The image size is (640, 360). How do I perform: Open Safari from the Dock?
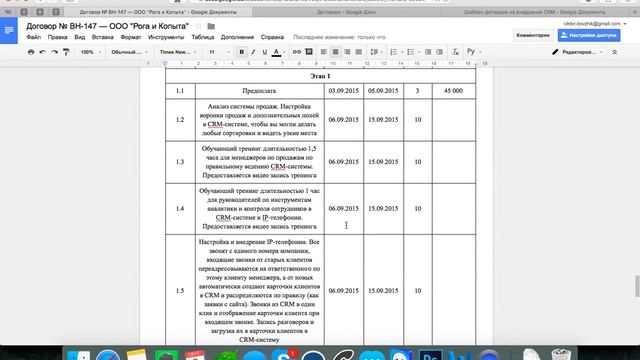click(108, 354)
